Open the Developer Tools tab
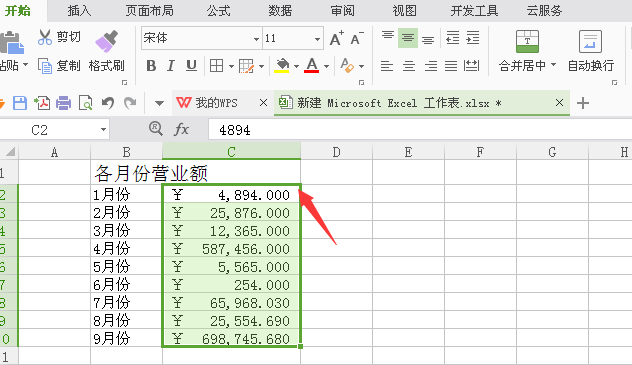The width and height of the screenshot is (632, 365). coord(474,10)
